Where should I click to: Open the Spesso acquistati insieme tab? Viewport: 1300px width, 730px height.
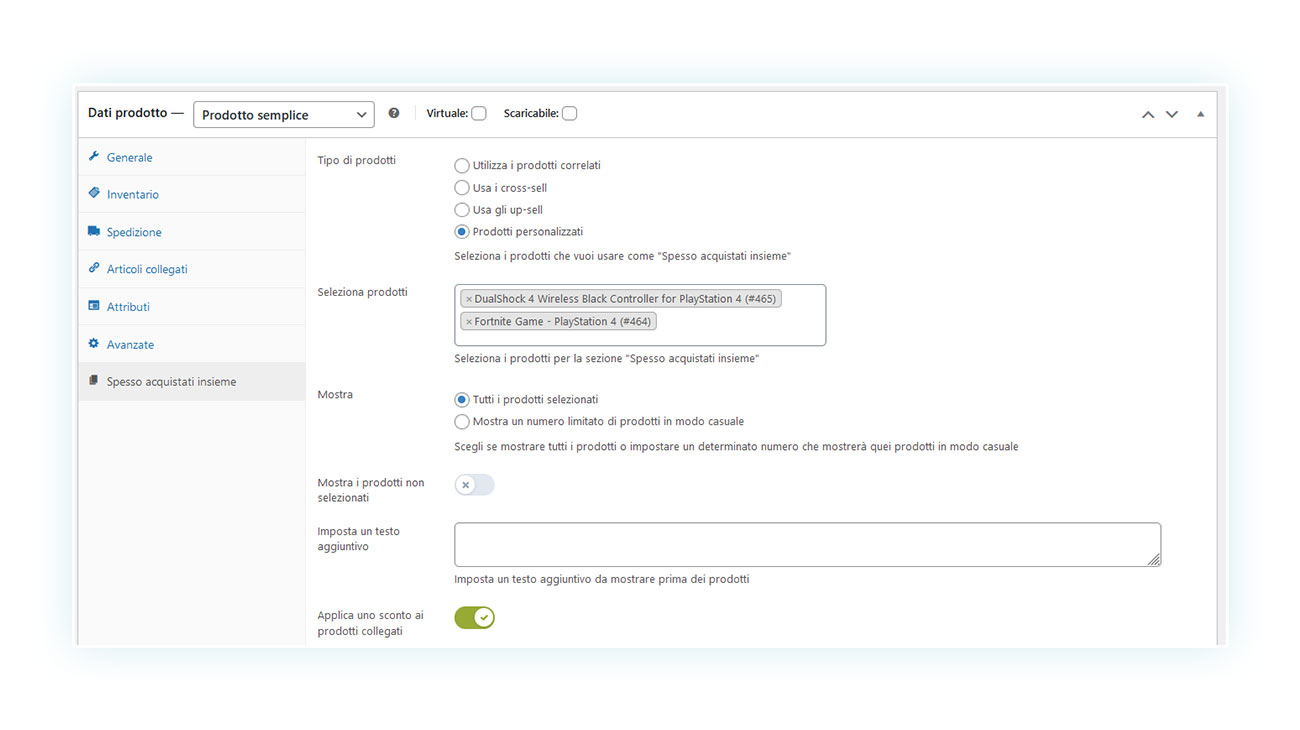point(192,381)
